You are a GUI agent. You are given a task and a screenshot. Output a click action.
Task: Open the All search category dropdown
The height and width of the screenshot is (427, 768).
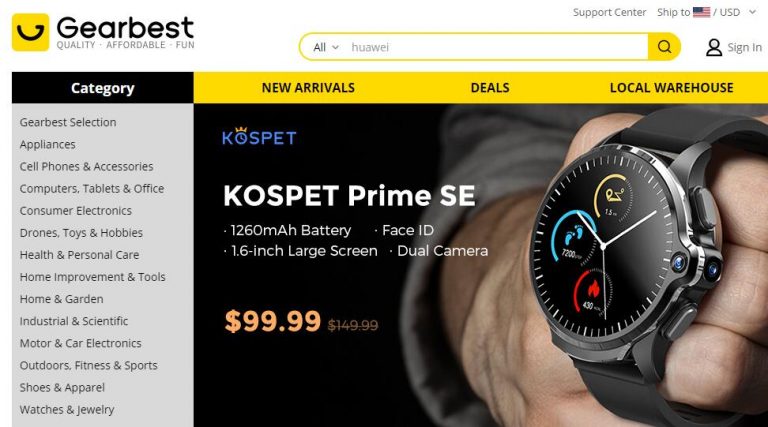(x=326, y=47)
